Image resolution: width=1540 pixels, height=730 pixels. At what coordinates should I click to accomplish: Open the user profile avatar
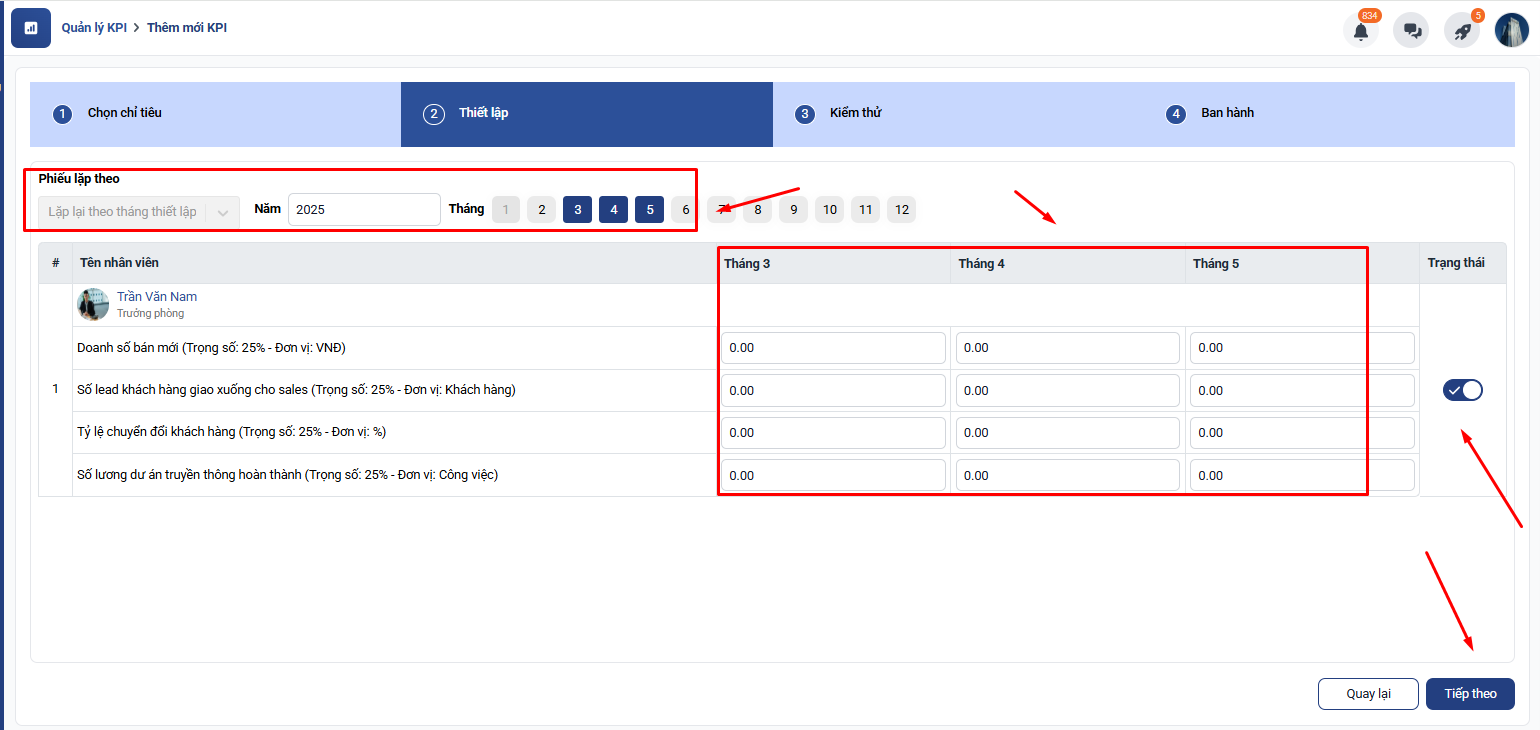[x=1512, y=31]
